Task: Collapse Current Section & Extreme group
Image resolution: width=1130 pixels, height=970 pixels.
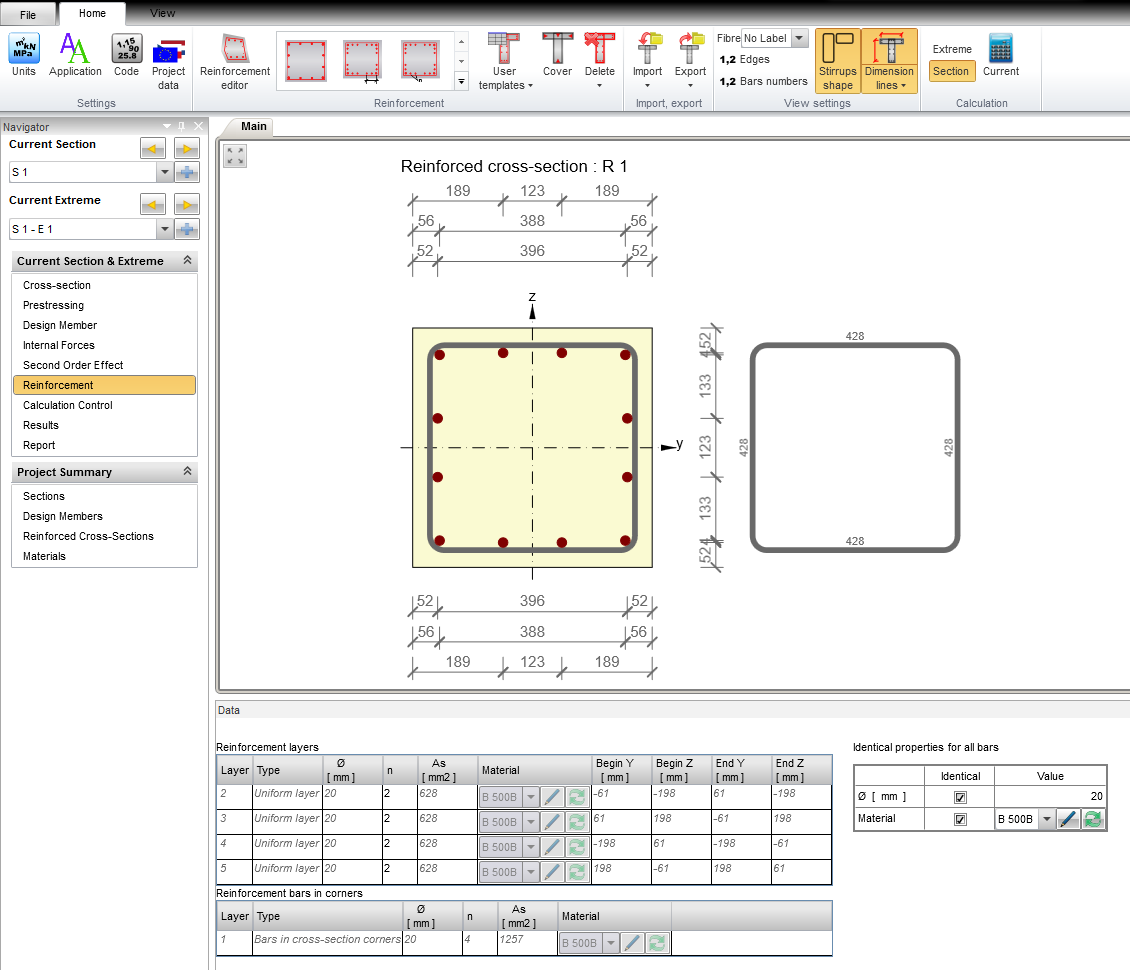Action: (x=187, y=260)
